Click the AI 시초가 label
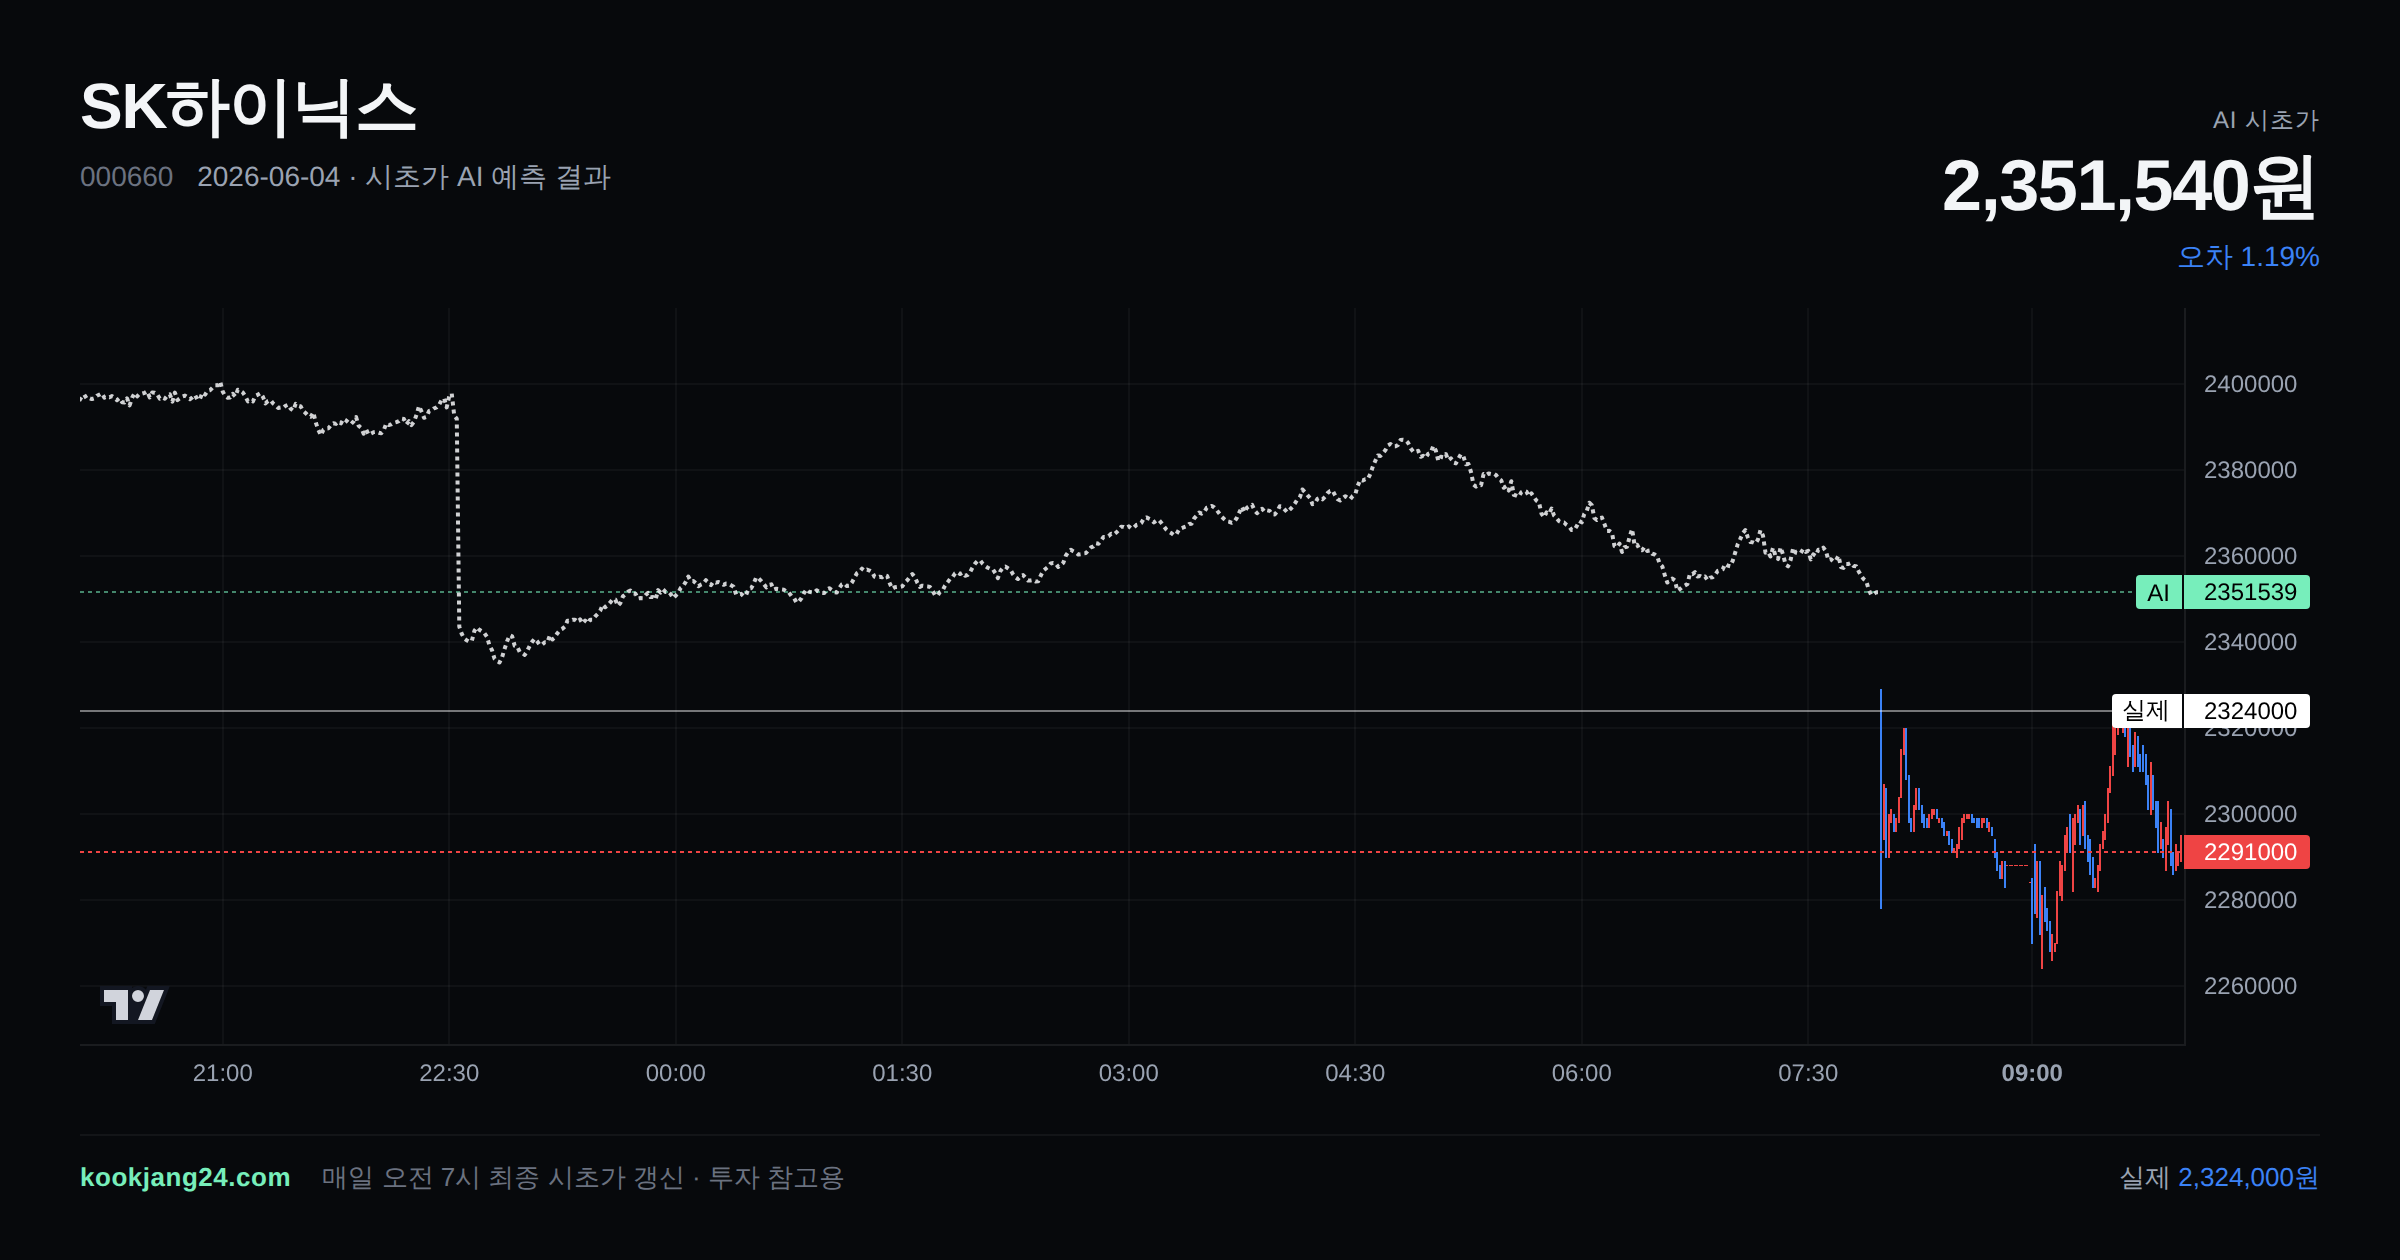 click(x=2265, y=120)
